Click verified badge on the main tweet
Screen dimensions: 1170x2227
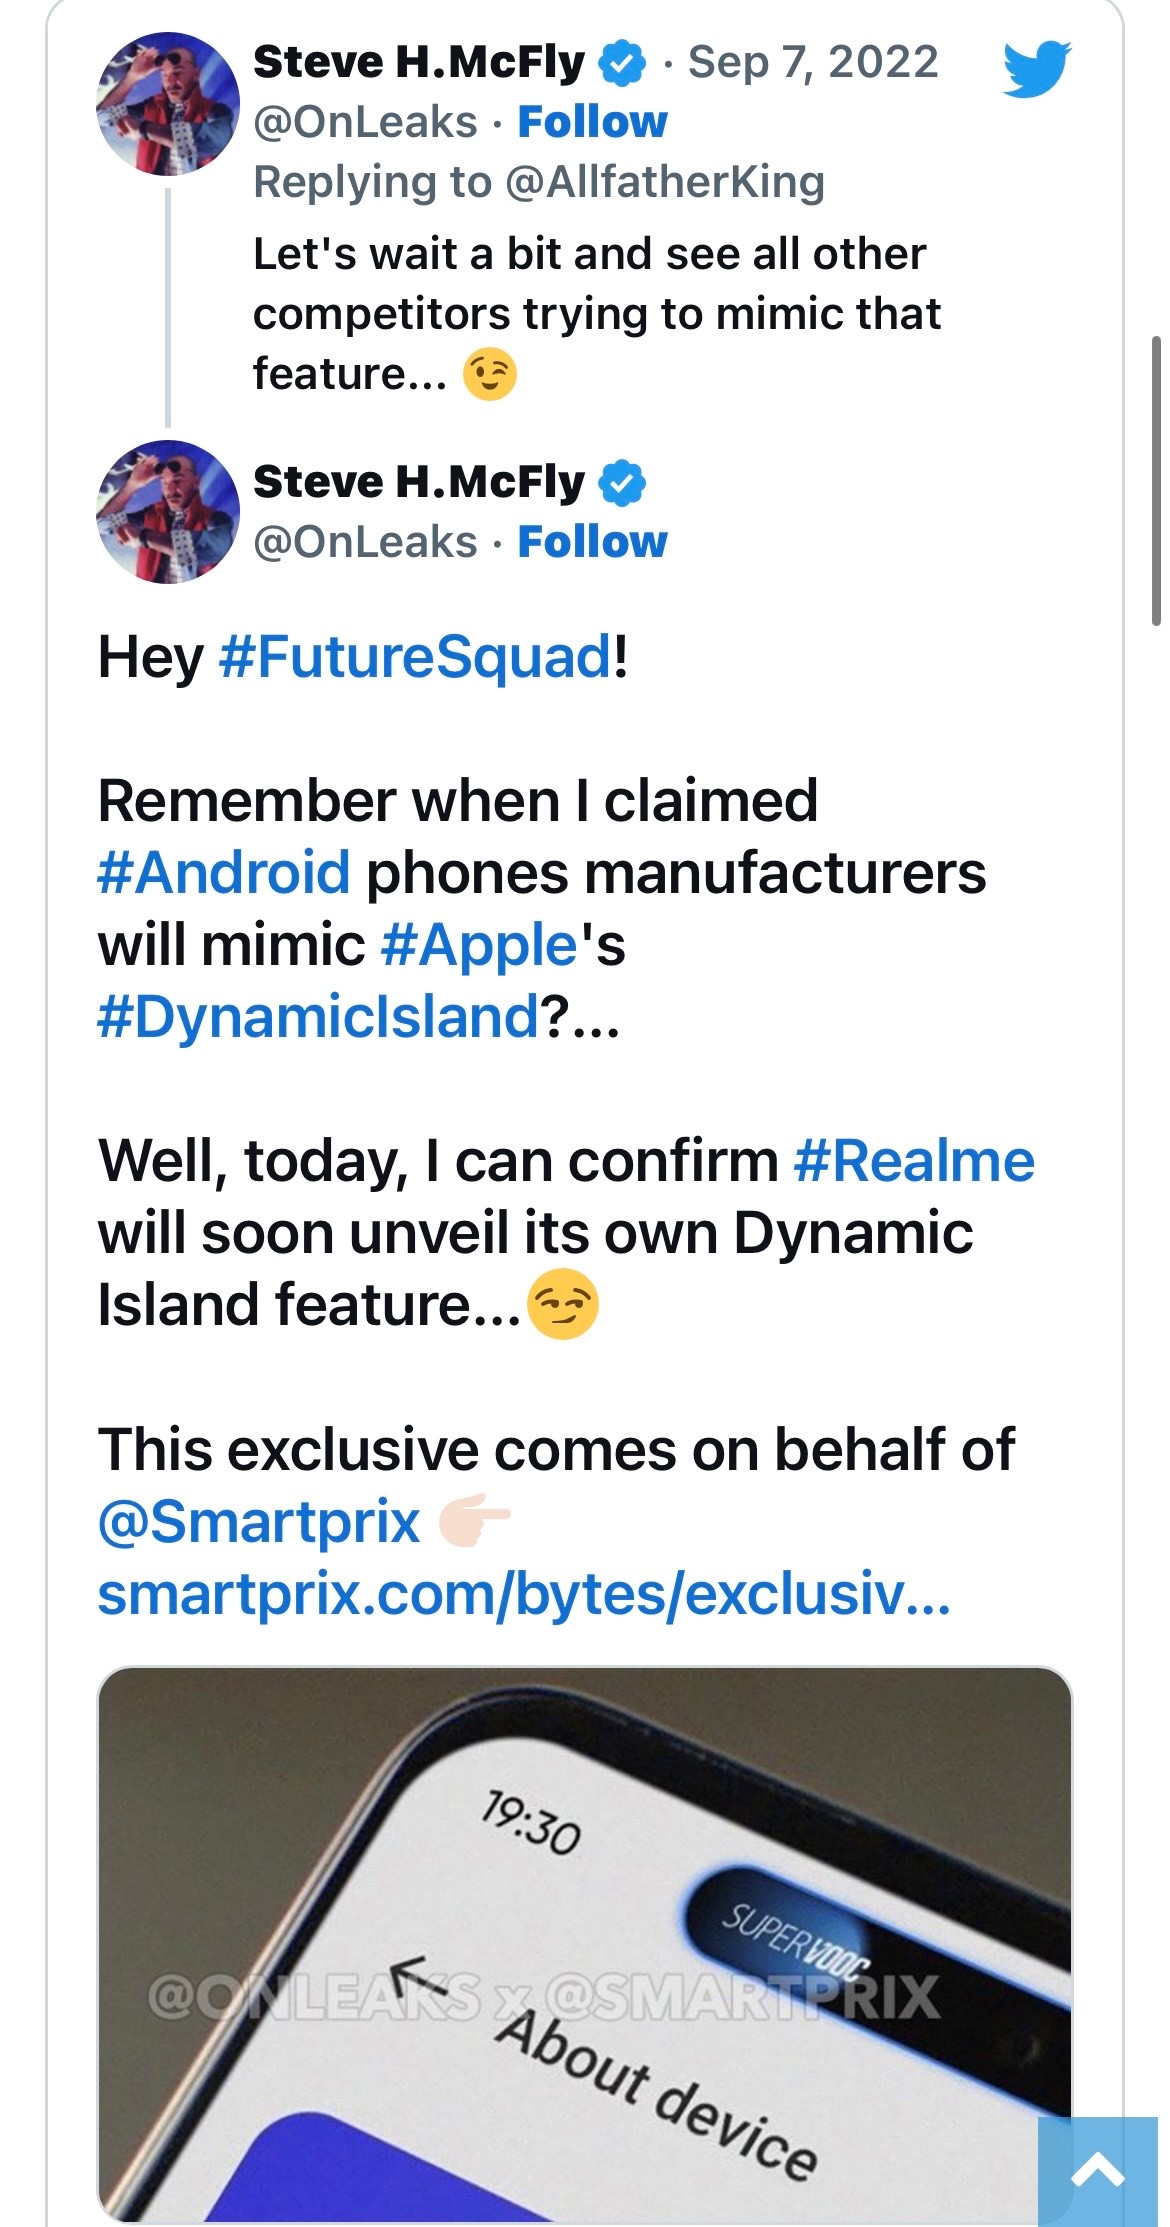click(622, 484)
